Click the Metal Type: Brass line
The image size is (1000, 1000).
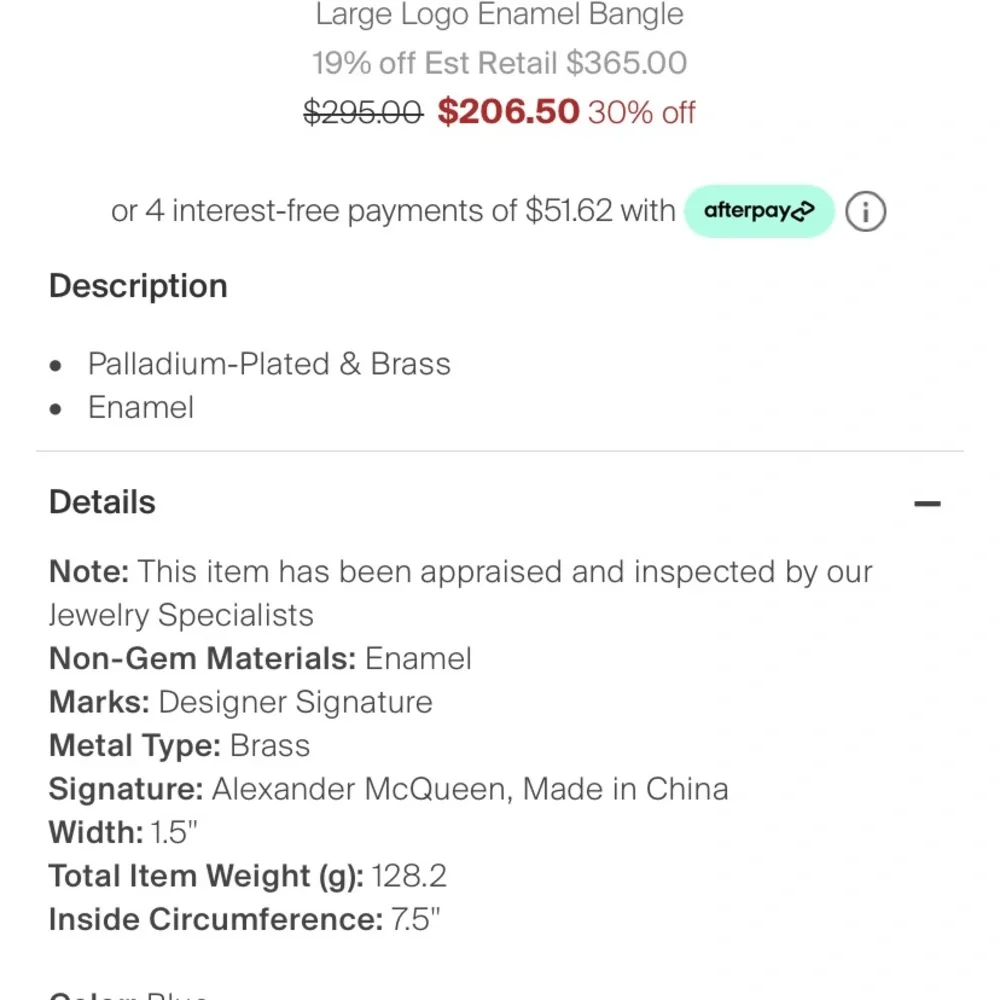click(x=180, y=746)
